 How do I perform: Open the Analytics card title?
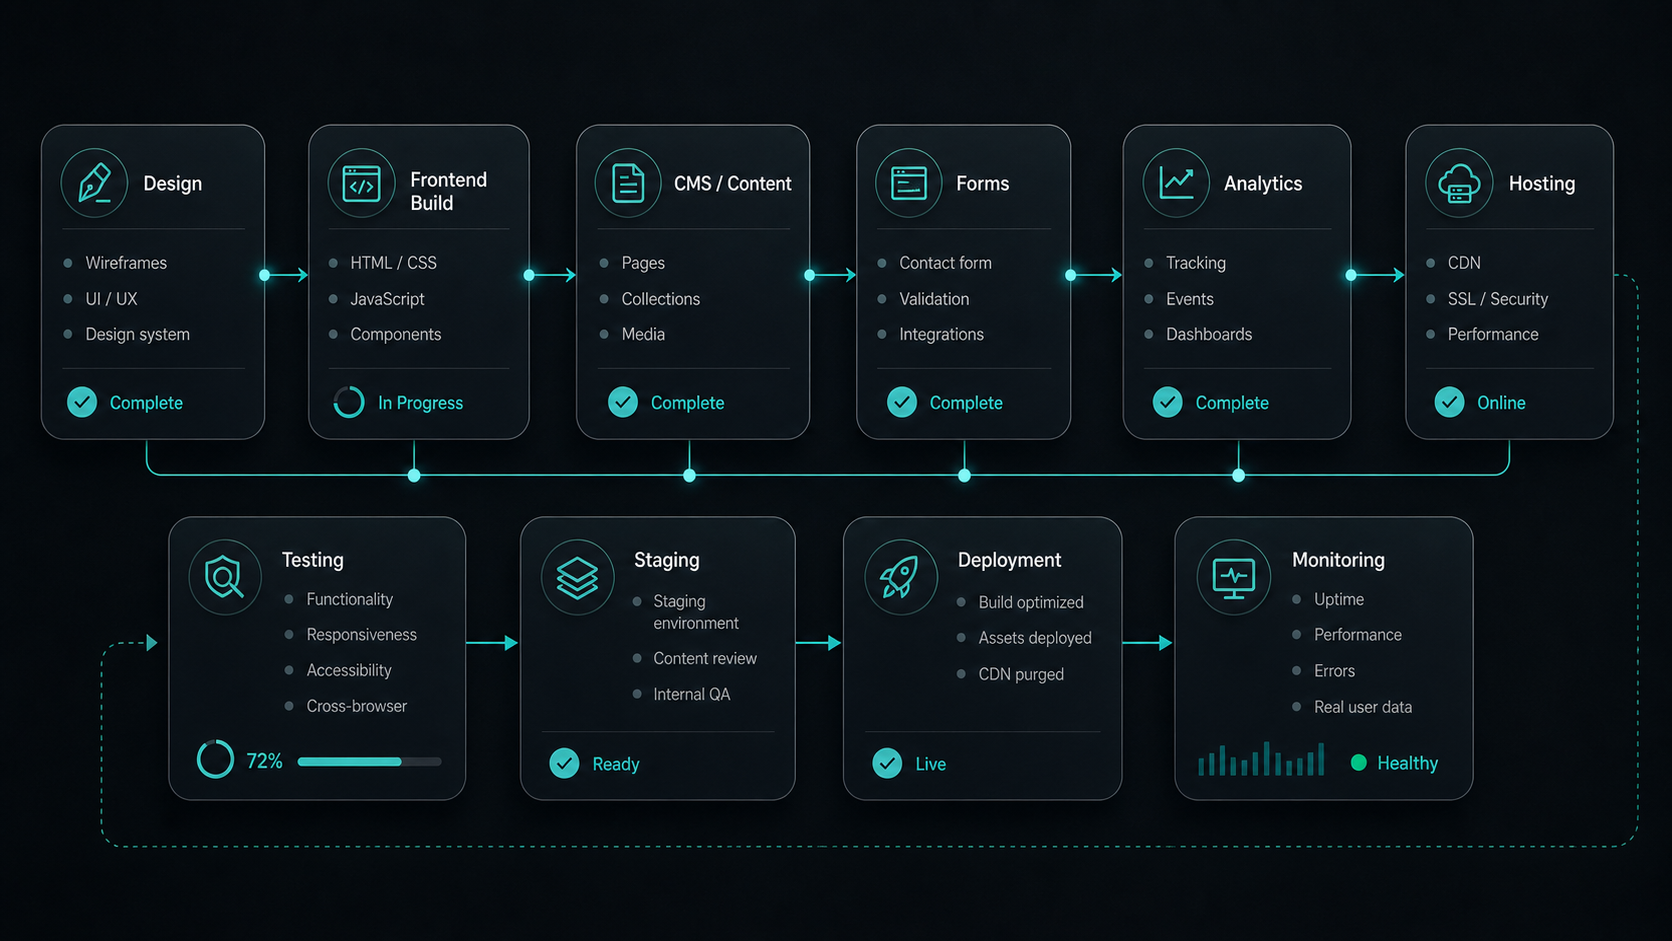[x=1263, y=183]
